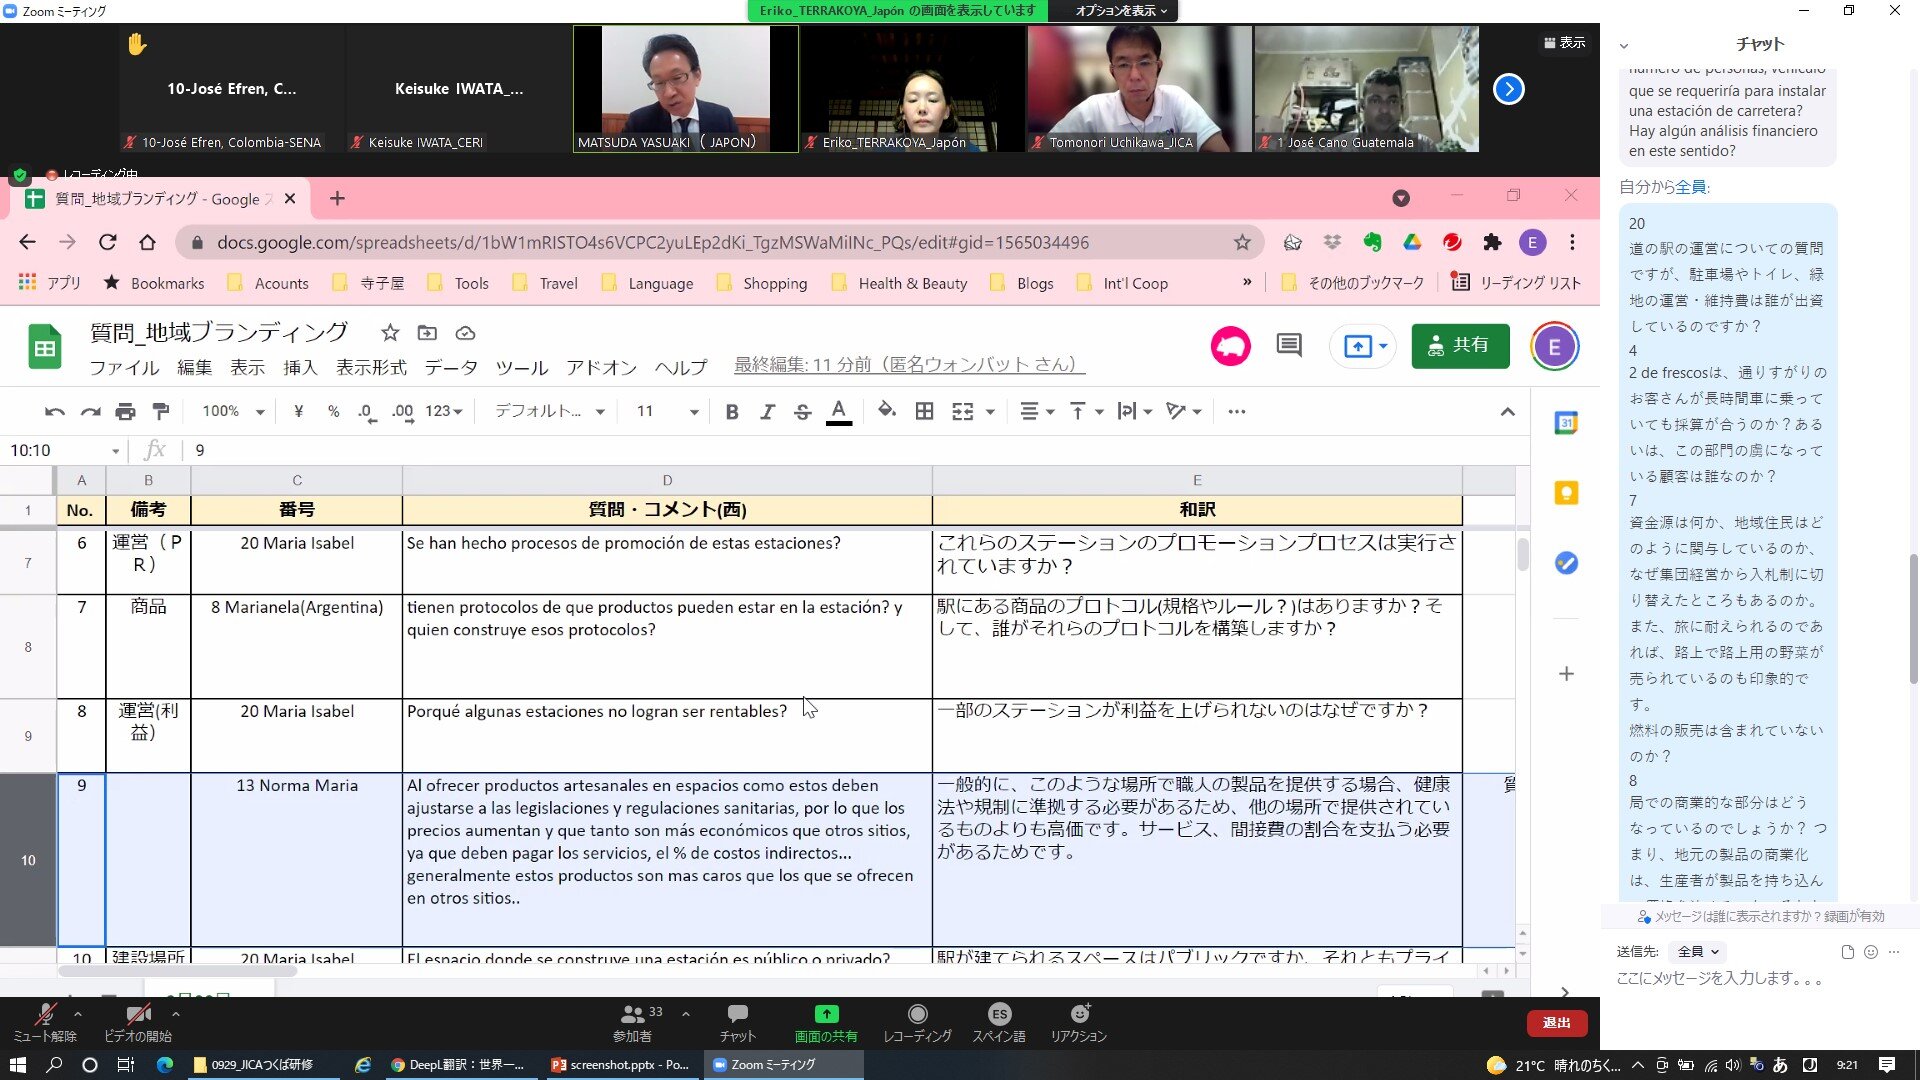Click the レコーディング record button
The height and width of the screenshot is (1080, 1920).
pyautogui.click(x=917, y=1023)
